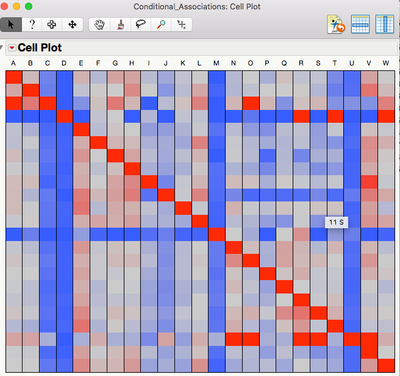Viewport: 400px width, 376px height.
Task: Click the red top cell in column A
Action: click(14, 77)
